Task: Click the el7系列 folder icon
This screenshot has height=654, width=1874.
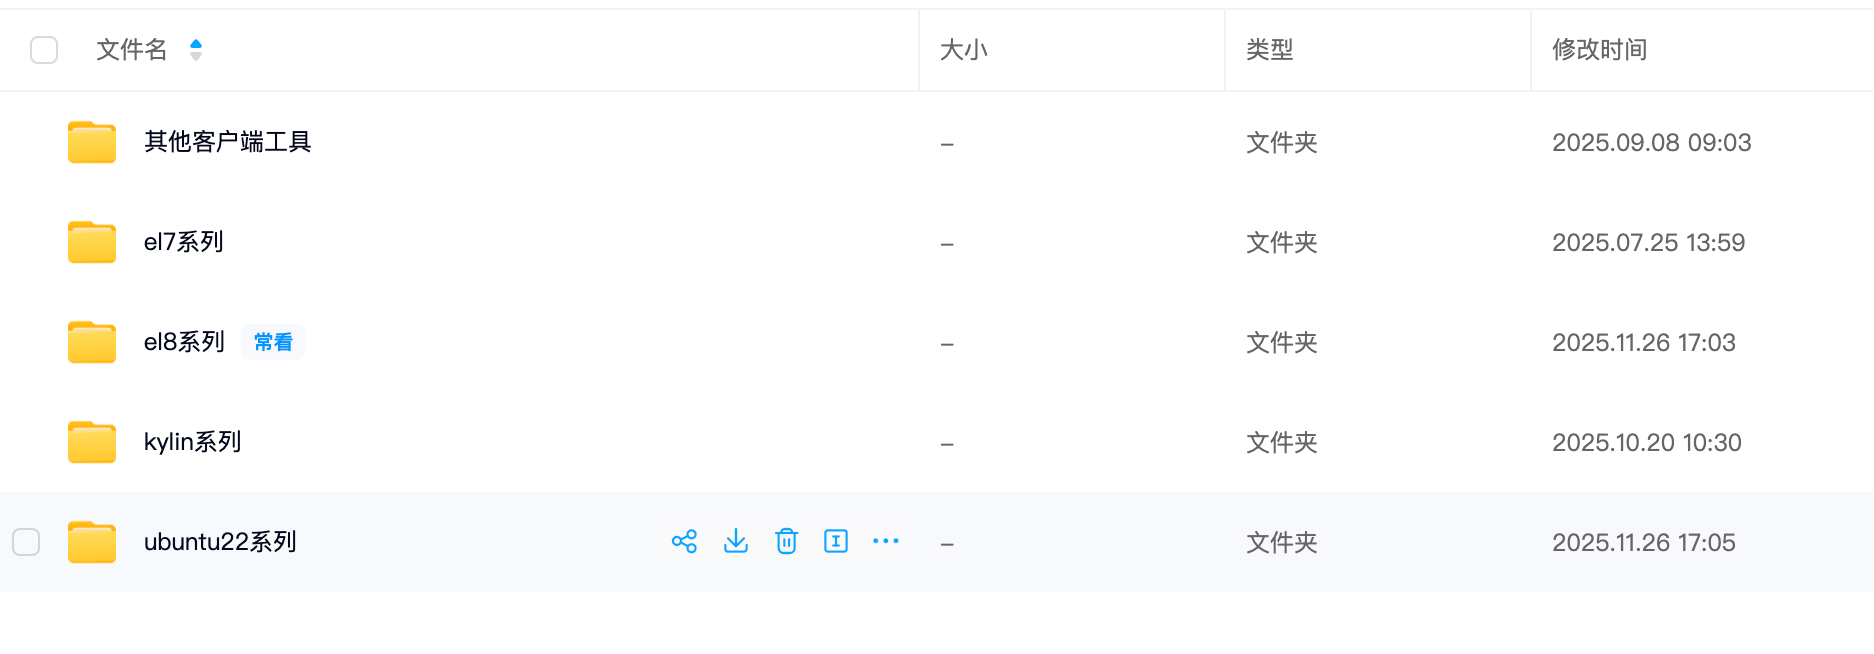Action: pyautogui.click(x=92, y=242)
